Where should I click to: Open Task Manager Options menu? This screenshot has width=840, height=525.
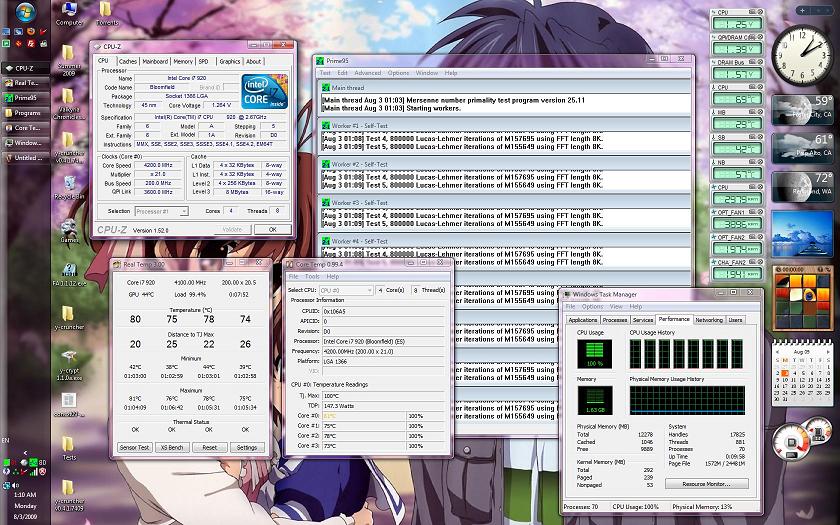592,306
